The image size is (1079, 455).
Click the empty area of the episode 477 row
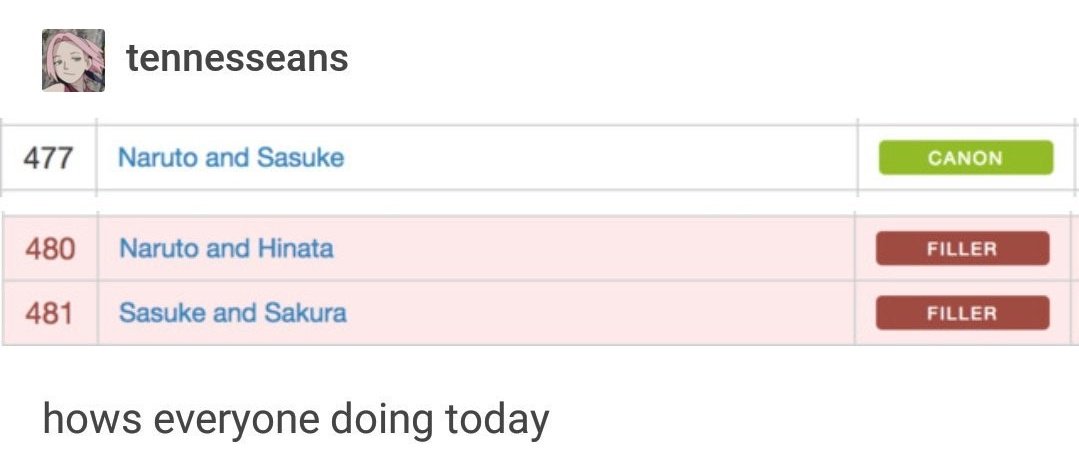(599, 158)
